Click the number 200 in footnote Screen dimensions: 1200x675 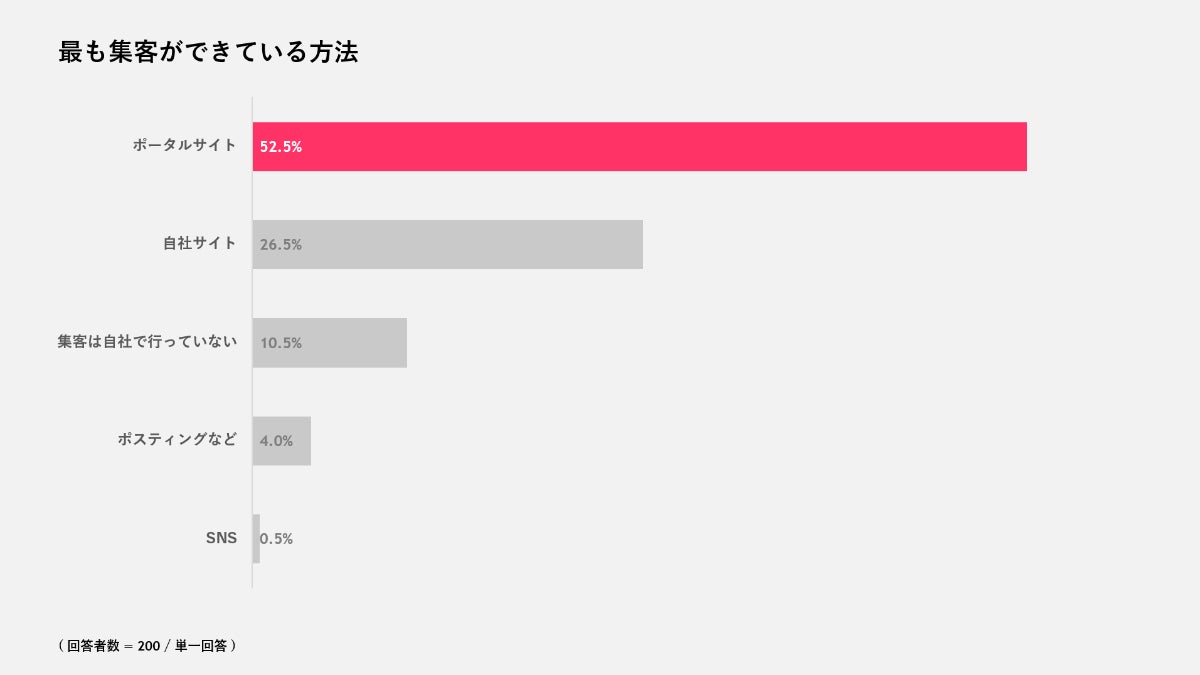[150, 646]
